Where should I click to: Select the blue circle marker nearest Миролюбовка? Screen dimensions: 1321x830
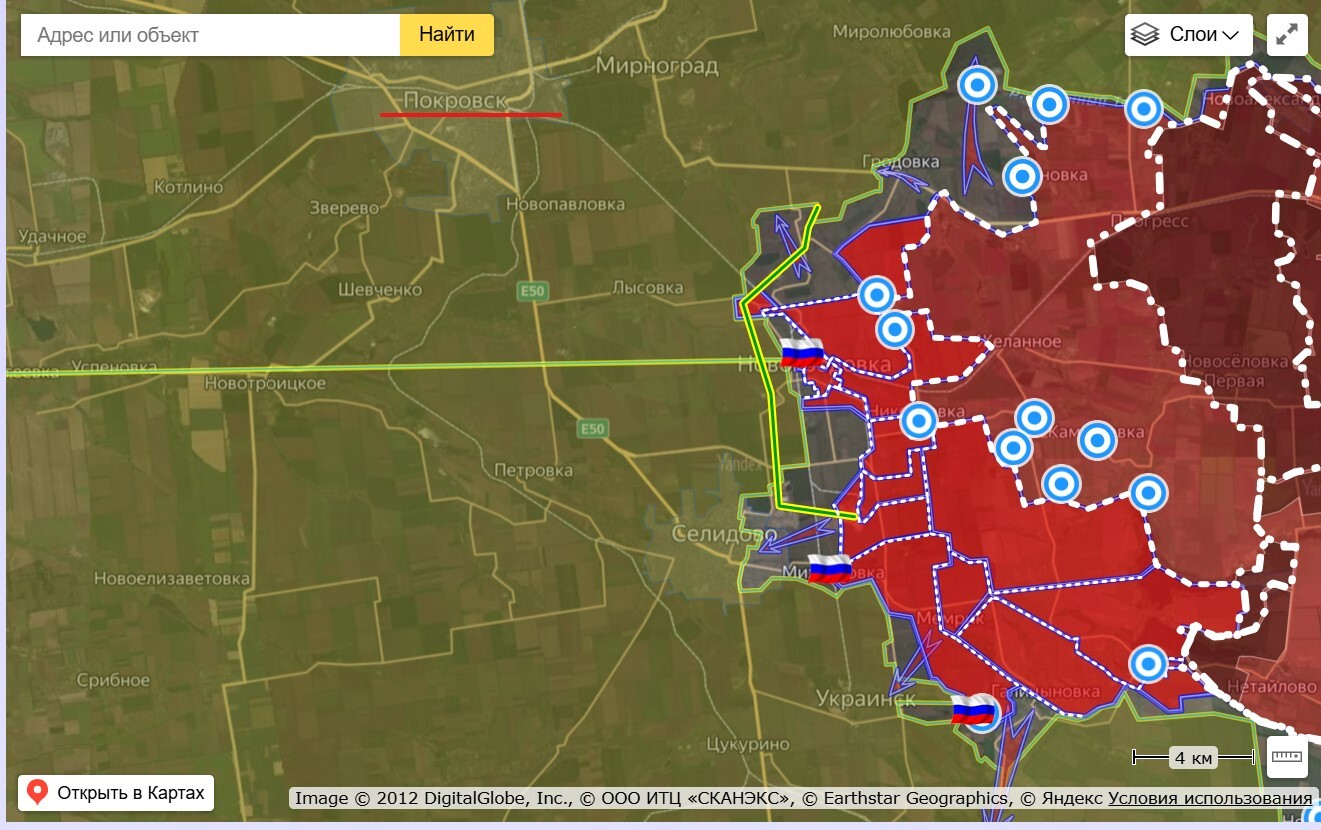tap(977, 85)
